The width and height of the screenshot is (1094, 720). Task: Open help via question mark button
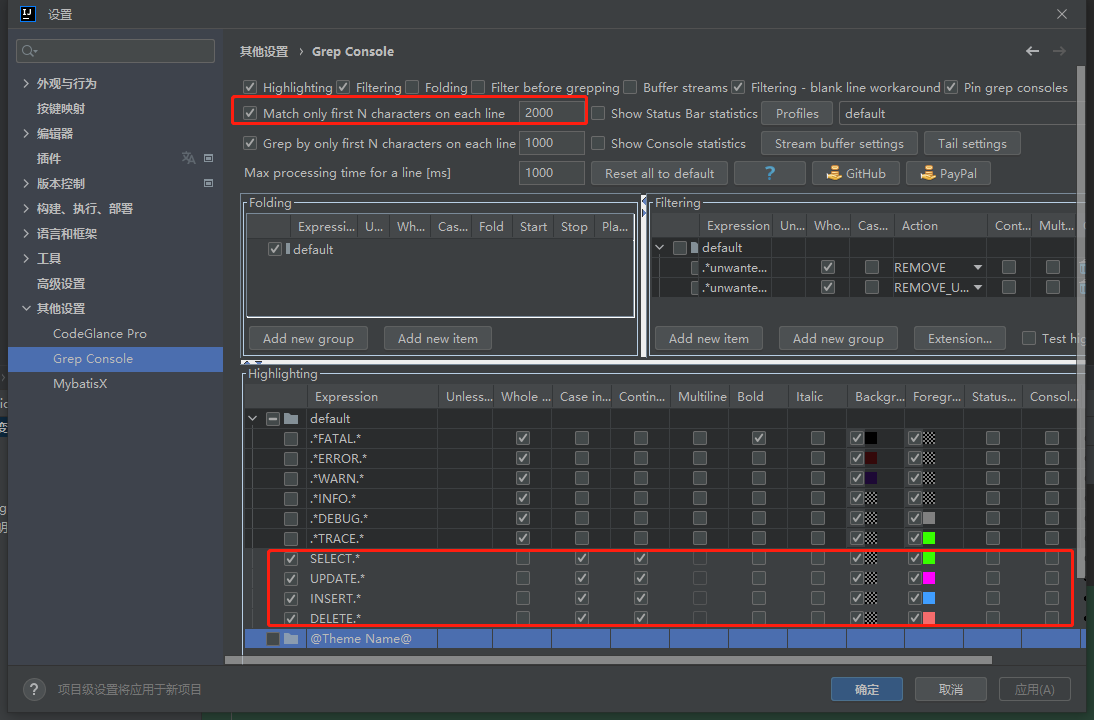[x=770, y=173]
